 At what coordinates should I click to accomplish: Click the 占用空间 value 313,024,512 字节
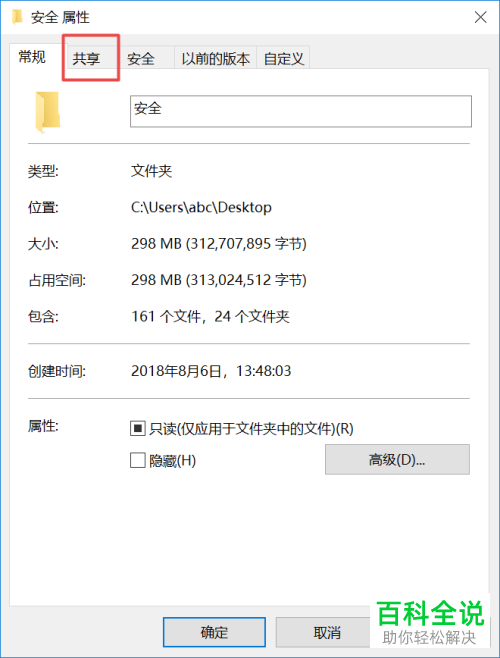pos(246,280)
